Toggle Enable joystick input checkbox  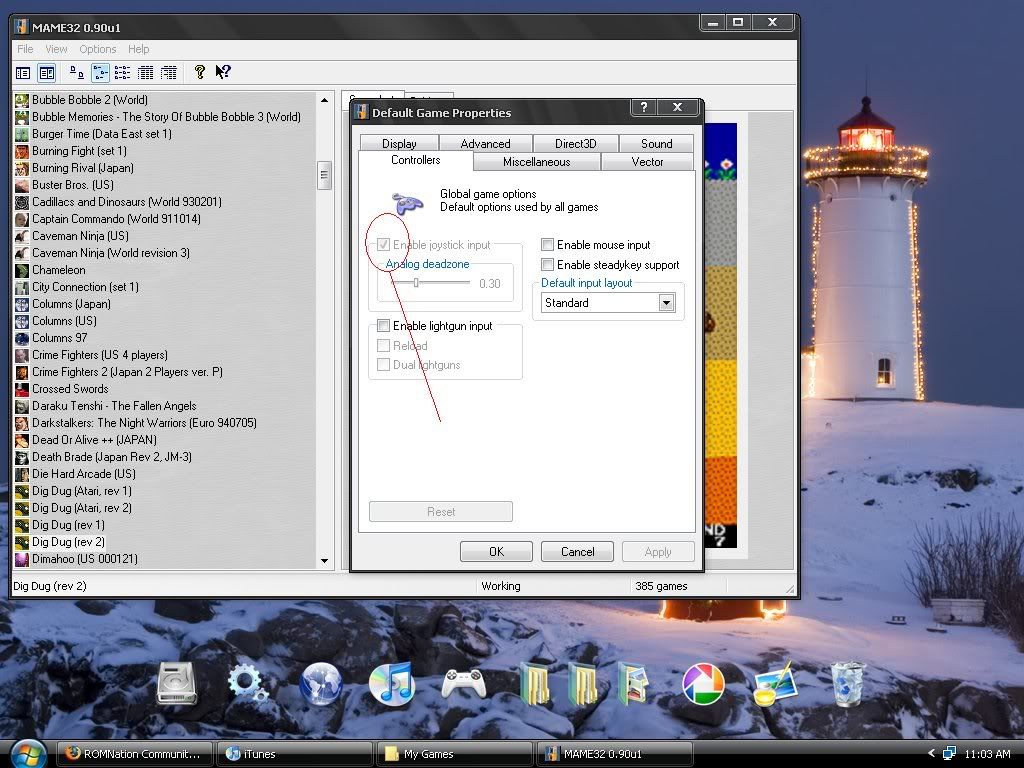383,245
